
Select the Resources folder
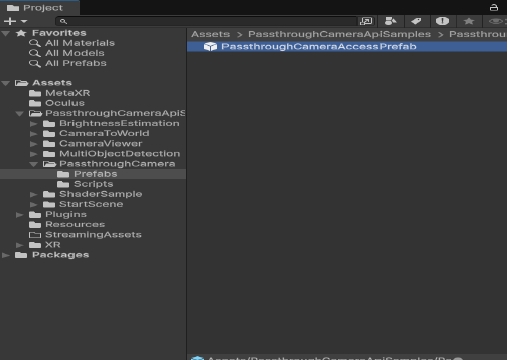[75, 224]
